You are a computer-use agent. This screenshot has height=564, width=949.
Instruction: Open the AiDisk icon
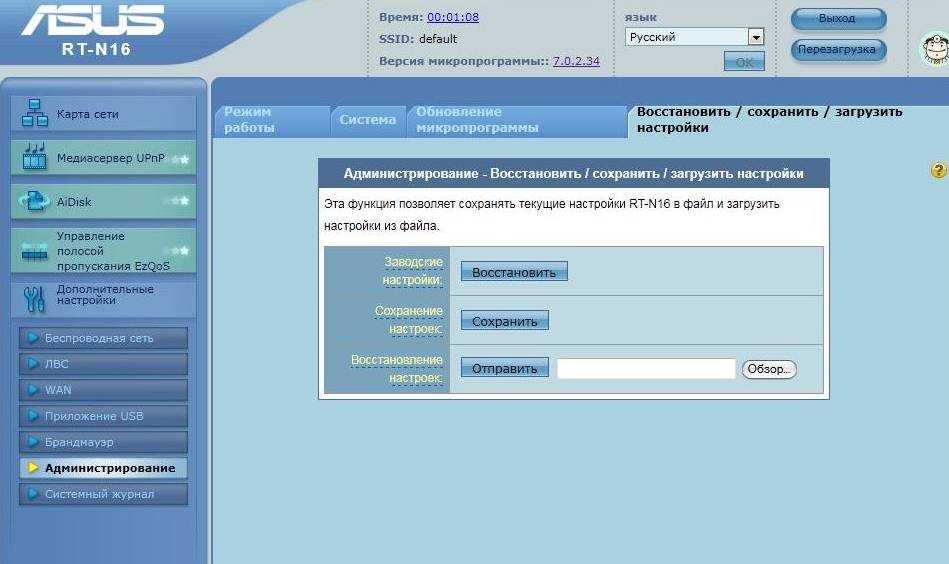click(x=34, y=201)
